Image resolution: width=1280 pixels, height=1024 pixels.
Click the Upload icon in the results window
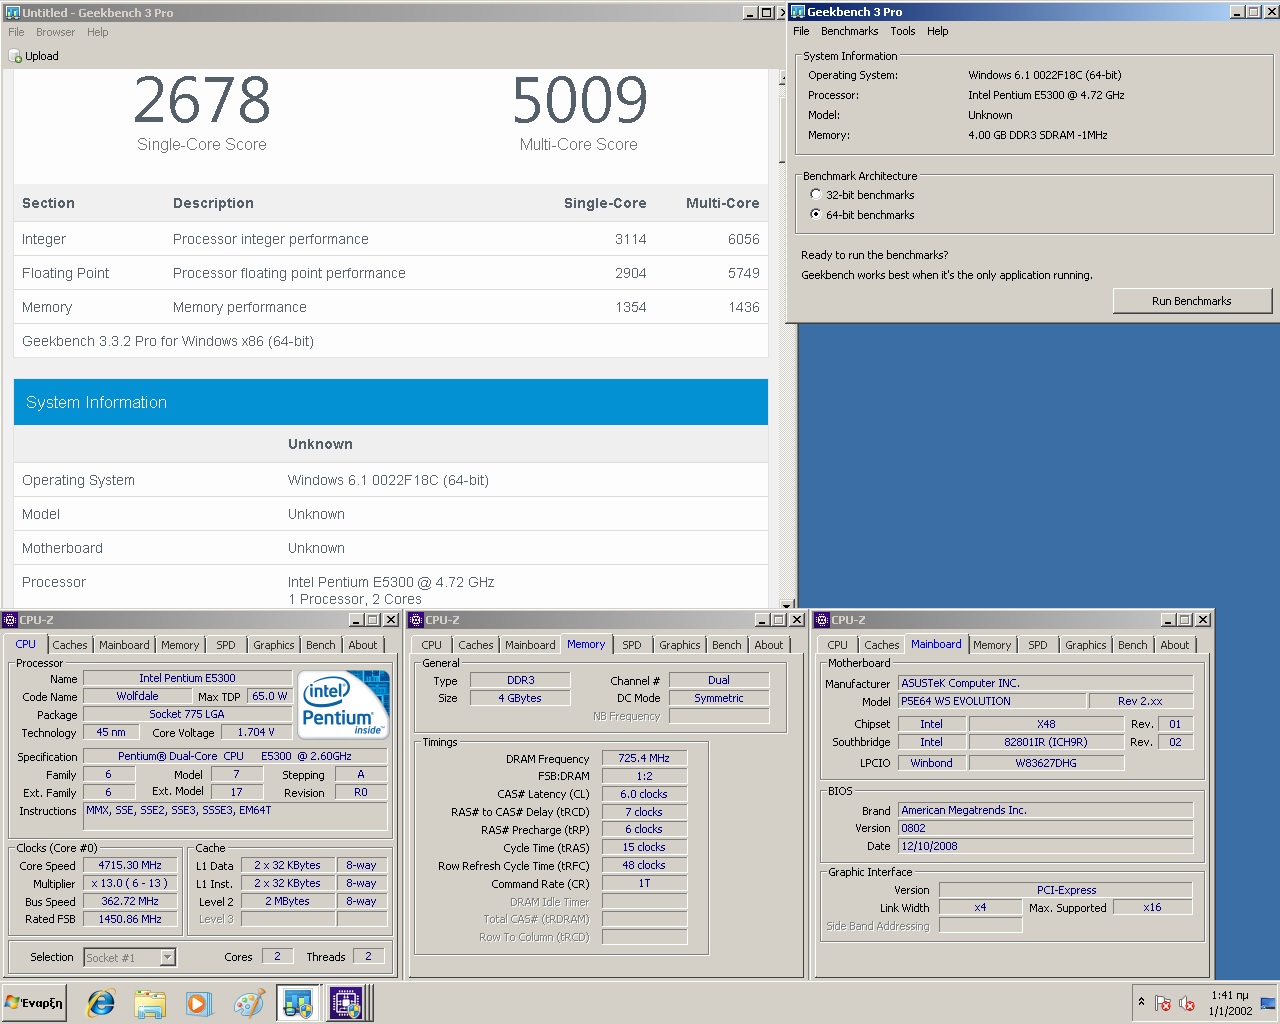pyautogui.click(x=15, y=56)
